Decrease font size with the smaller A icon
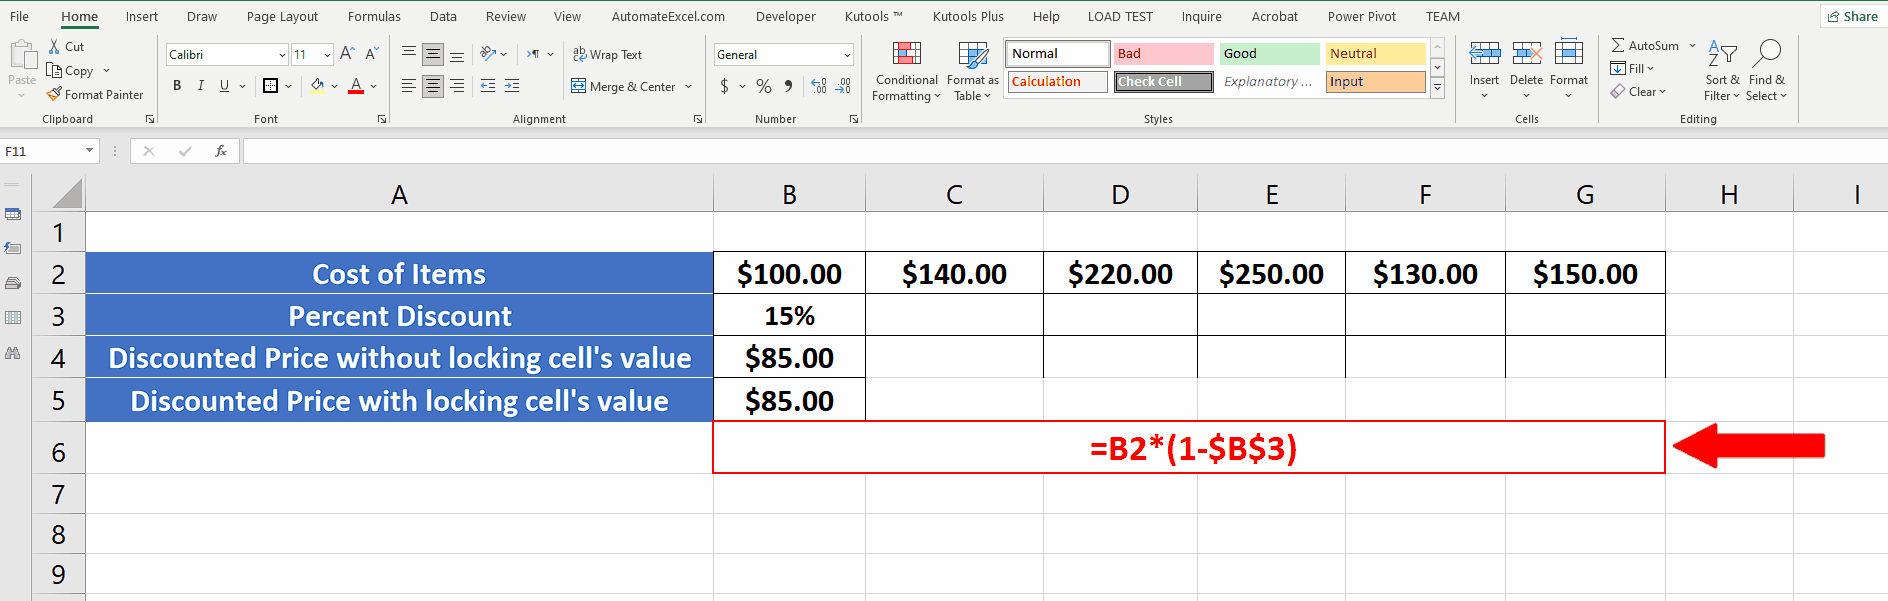The image size is (1888, 601). 371,54
